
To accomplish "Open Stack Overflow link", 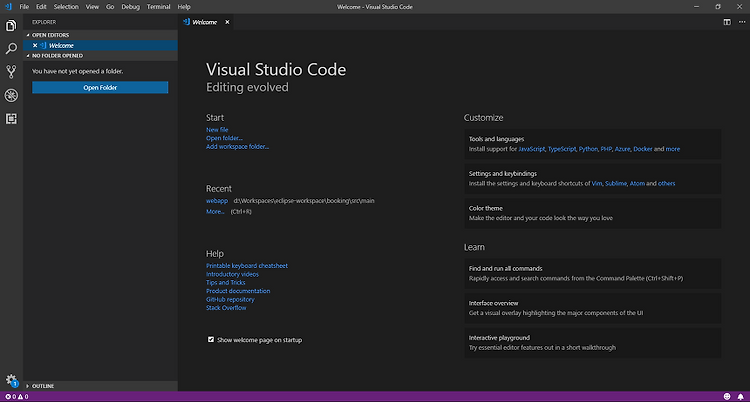I will tap(226, 308).
